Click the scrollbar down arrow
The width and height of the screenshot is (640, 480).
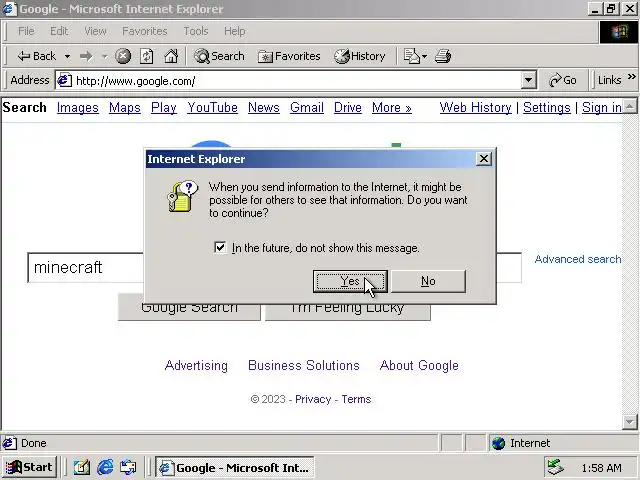point(630,421)
